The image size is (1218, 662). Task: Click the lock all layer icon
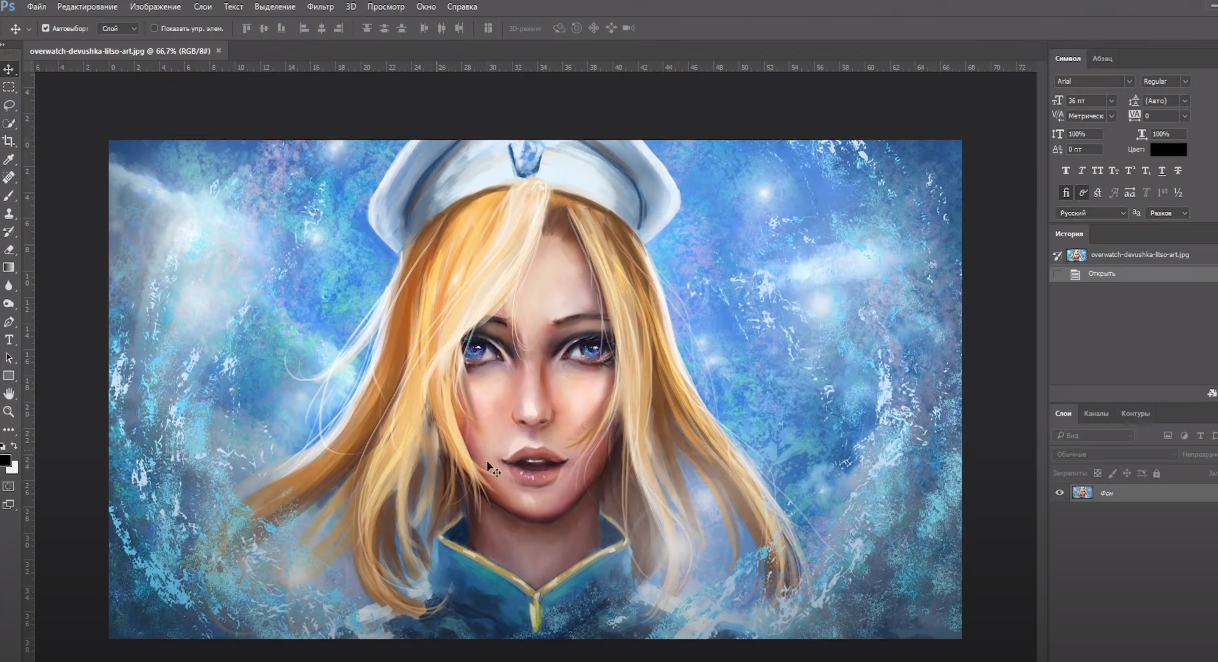[x=1157, y=473]
